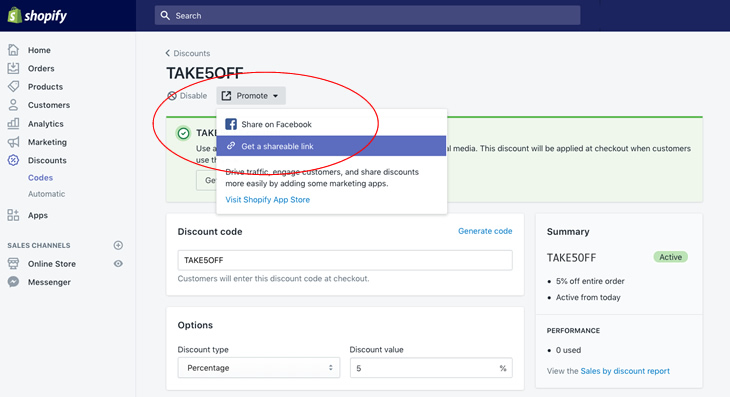This screenshot has height=397, width=730.
Task: Open Apps in the sidebar
Action: (38, 215)
